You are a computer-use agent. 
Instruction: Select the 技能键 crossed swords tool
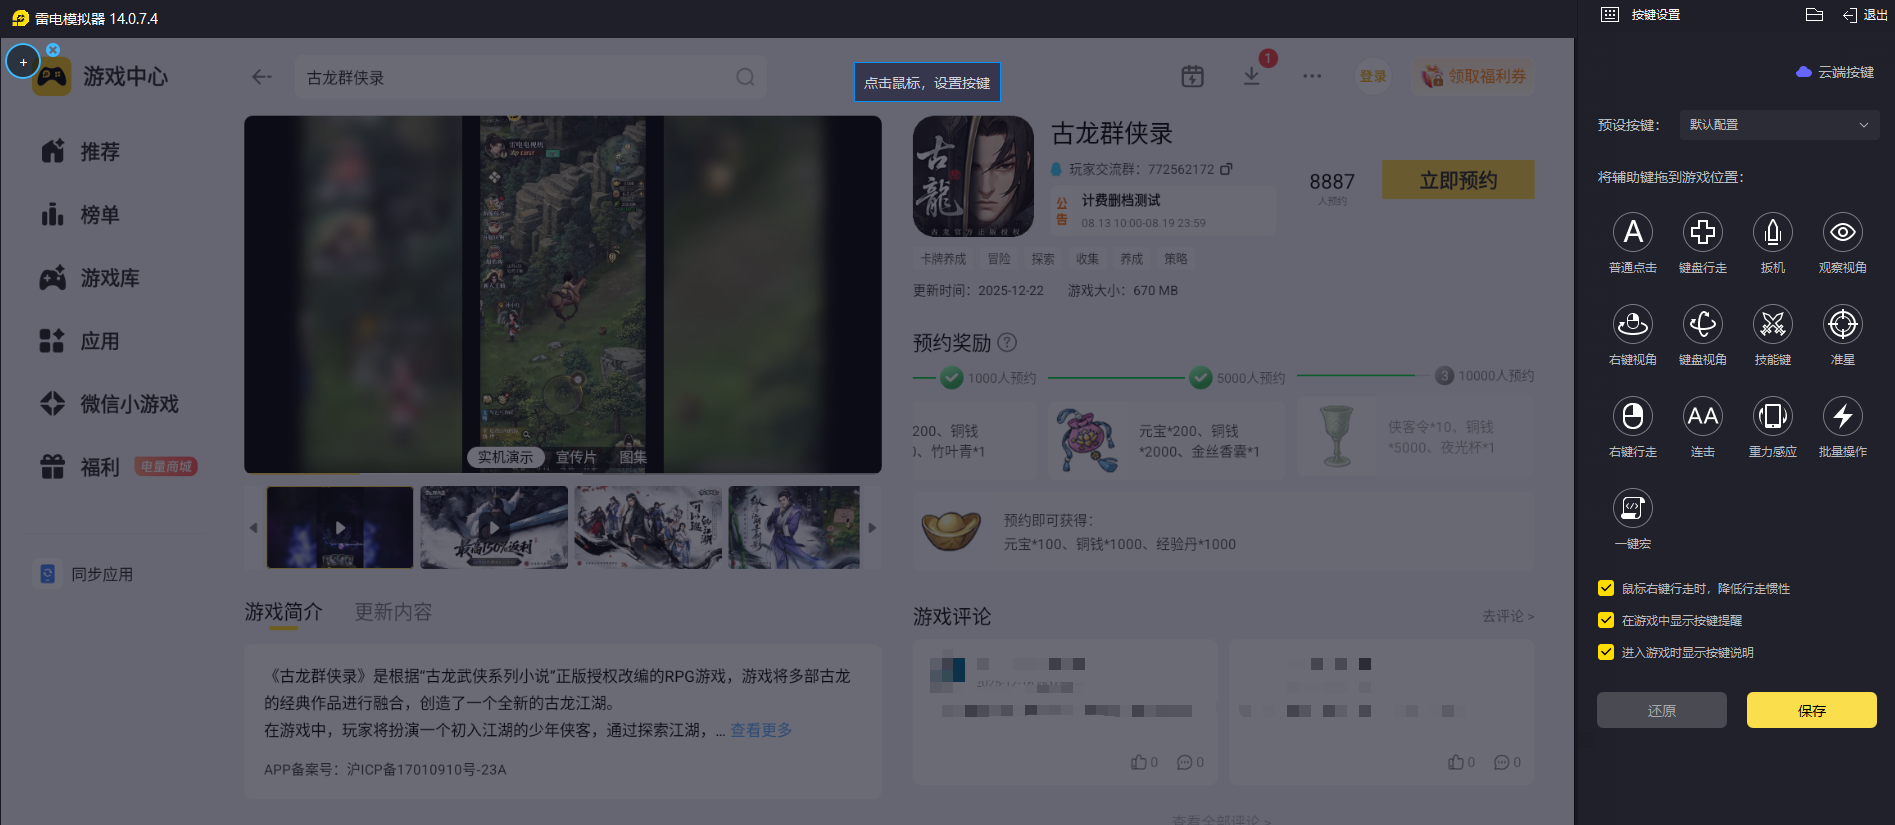[x=1773, y=324]
